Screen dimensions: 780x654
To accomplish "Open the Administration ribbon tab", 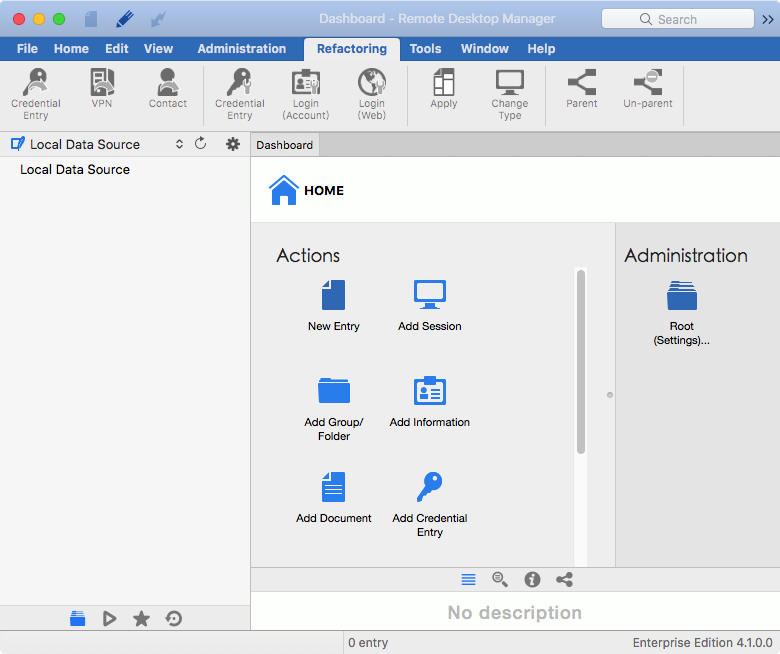I will (x=242, y=49).
